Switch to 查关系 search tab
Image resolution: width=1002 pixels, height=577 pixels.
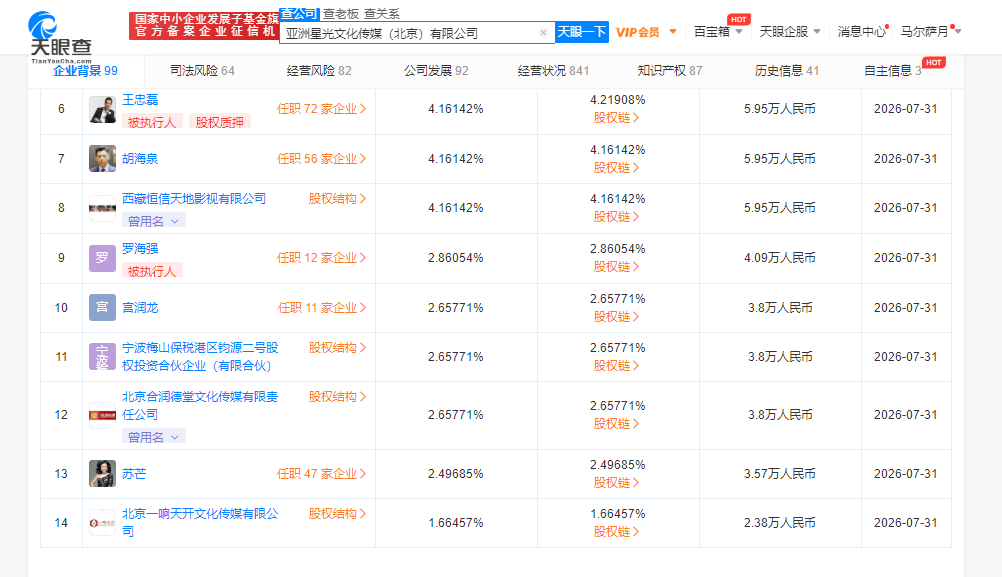coord(382,14)
